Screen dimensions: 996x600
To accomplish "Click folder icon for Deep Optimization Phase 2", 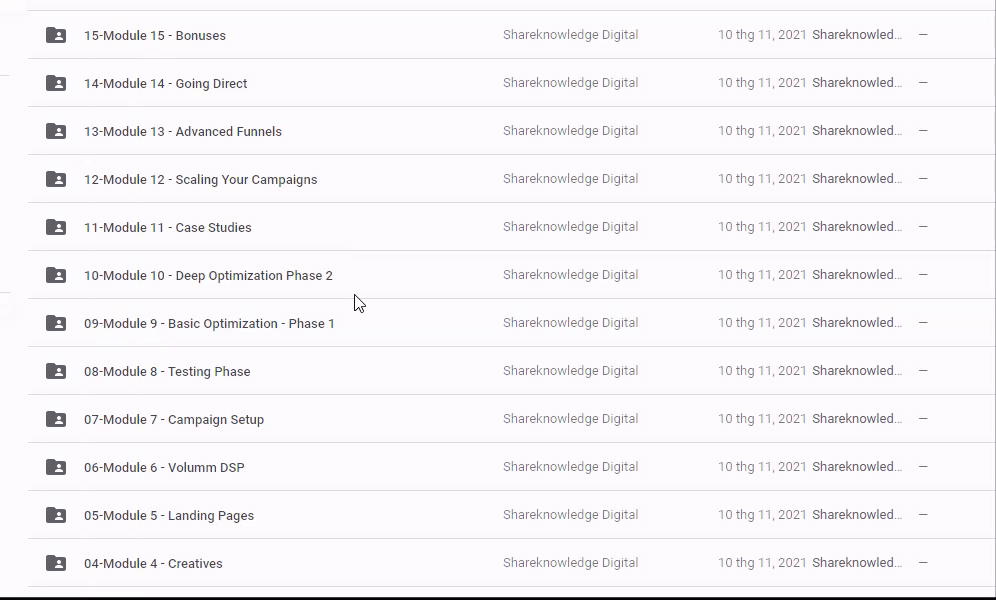I will click(x=56, y=275).
